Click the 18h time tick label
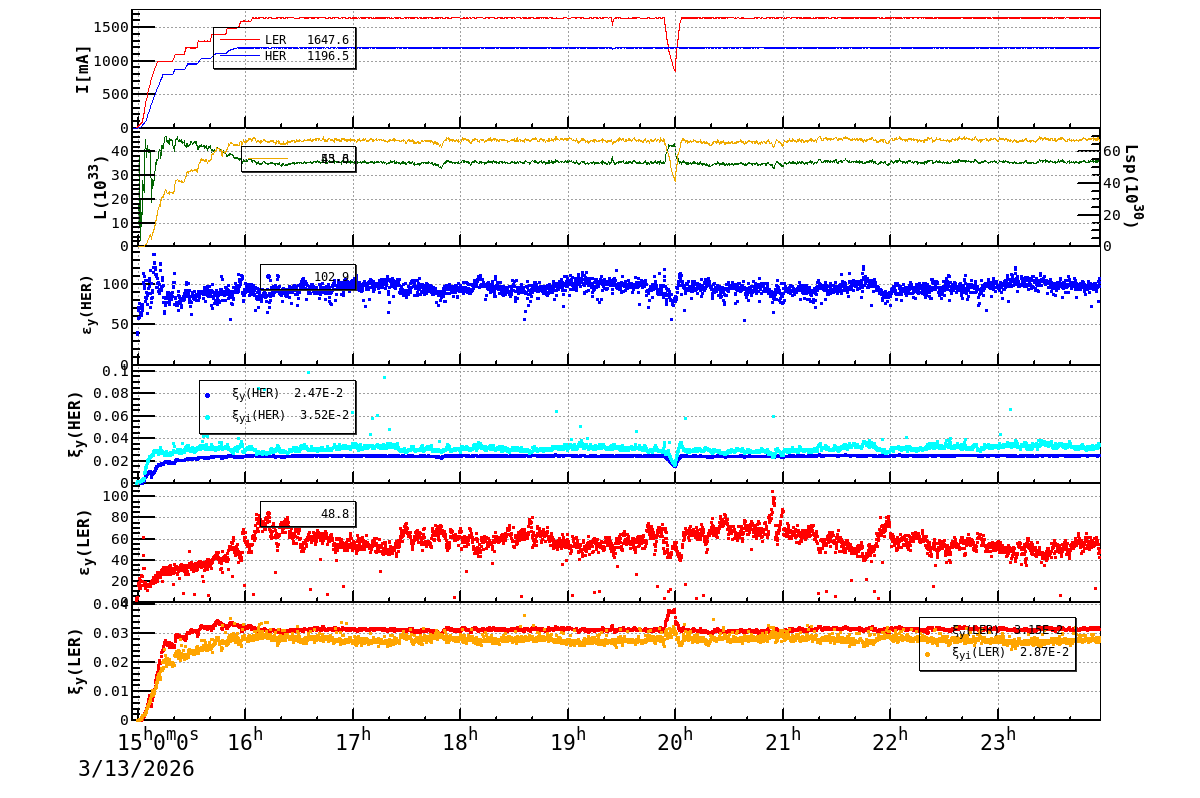Image resolution: width=1200 pixels, height=798 pixels. 460,740
